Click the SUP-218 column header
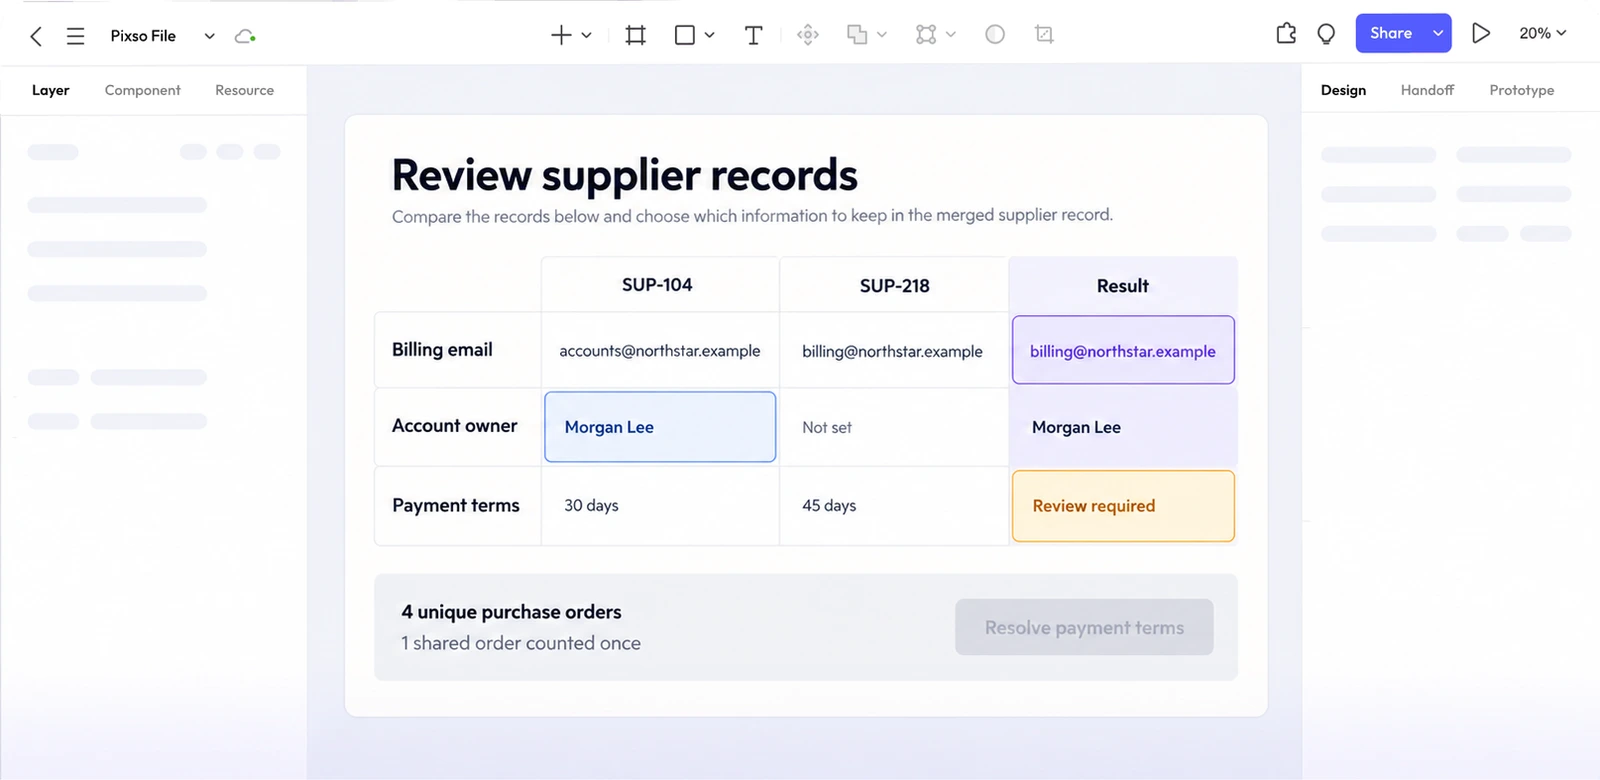Viewport: 1600px width, 780px height. click(x=894, y=285)
